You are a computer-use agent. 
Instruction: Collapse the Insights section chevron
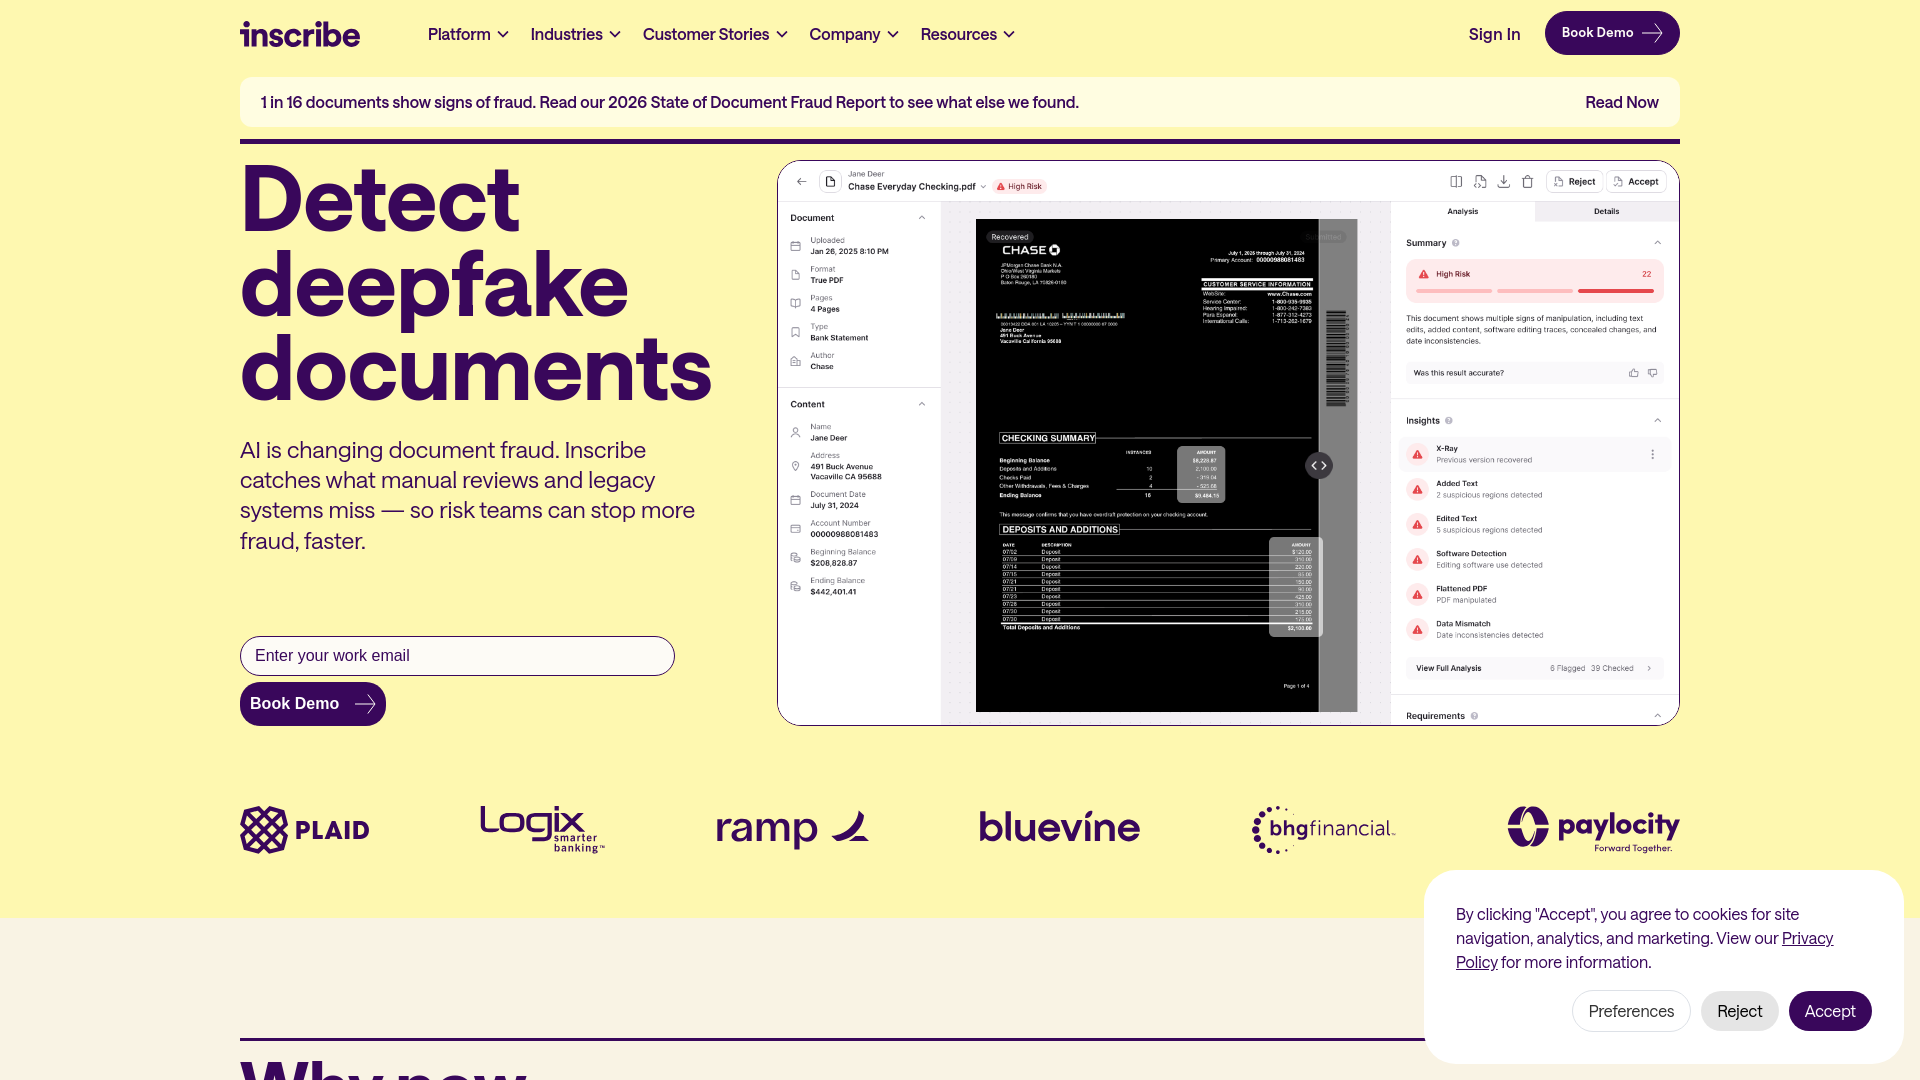coord(1657,421)
